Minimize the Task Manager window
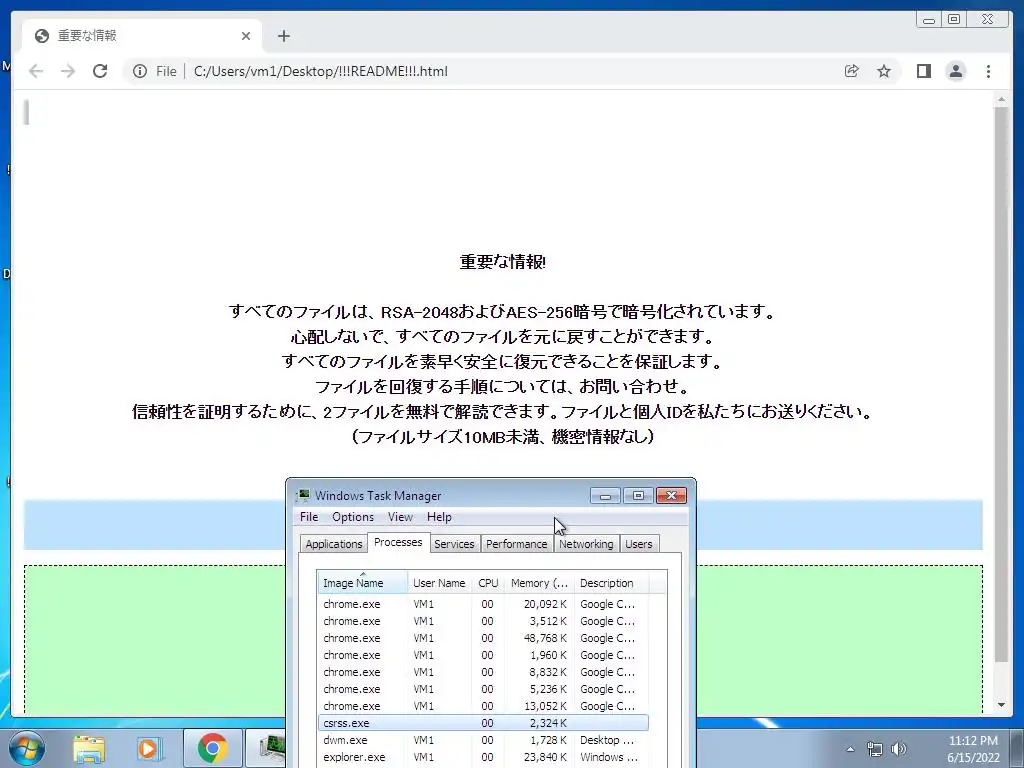 [605, 496]
